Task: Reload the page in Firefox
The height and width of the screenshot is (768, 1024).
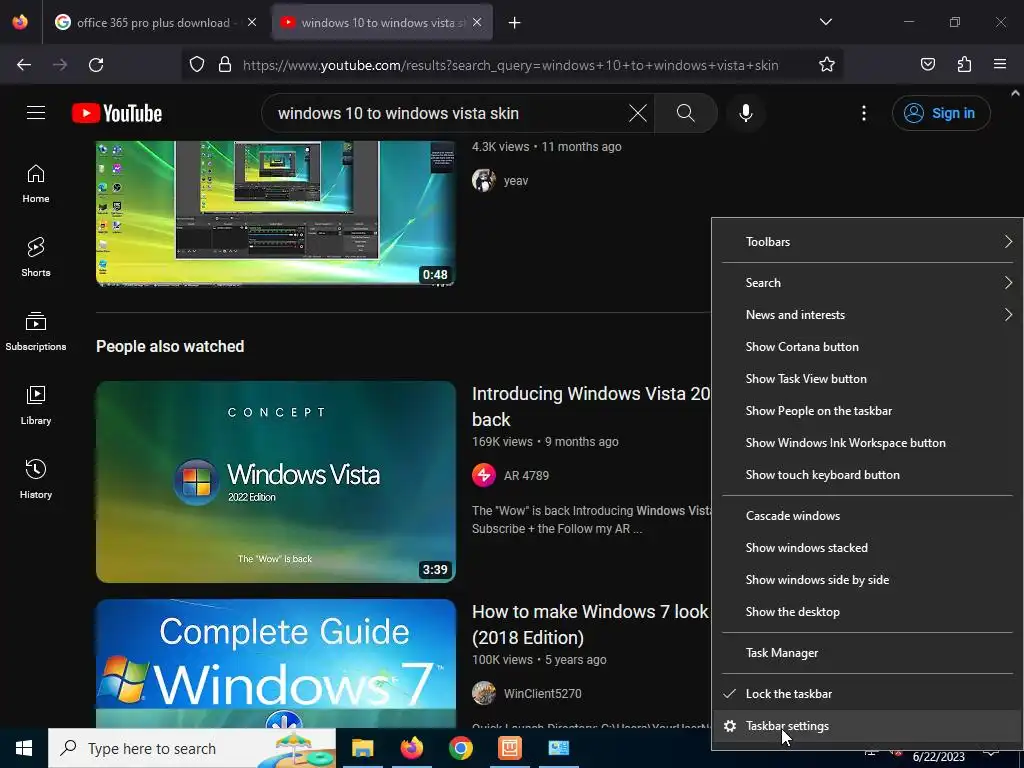Action: [x=96, y=65]
